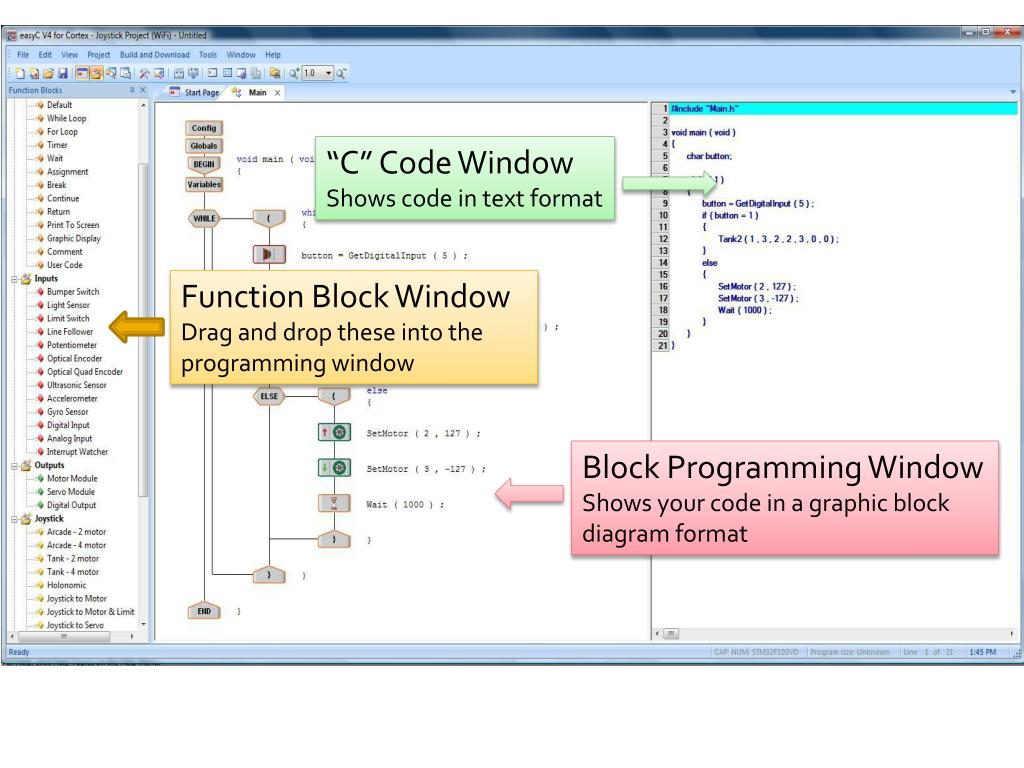Open the Build and Download menu
This screenshot has height=768, width=1024.
[155, 55]
